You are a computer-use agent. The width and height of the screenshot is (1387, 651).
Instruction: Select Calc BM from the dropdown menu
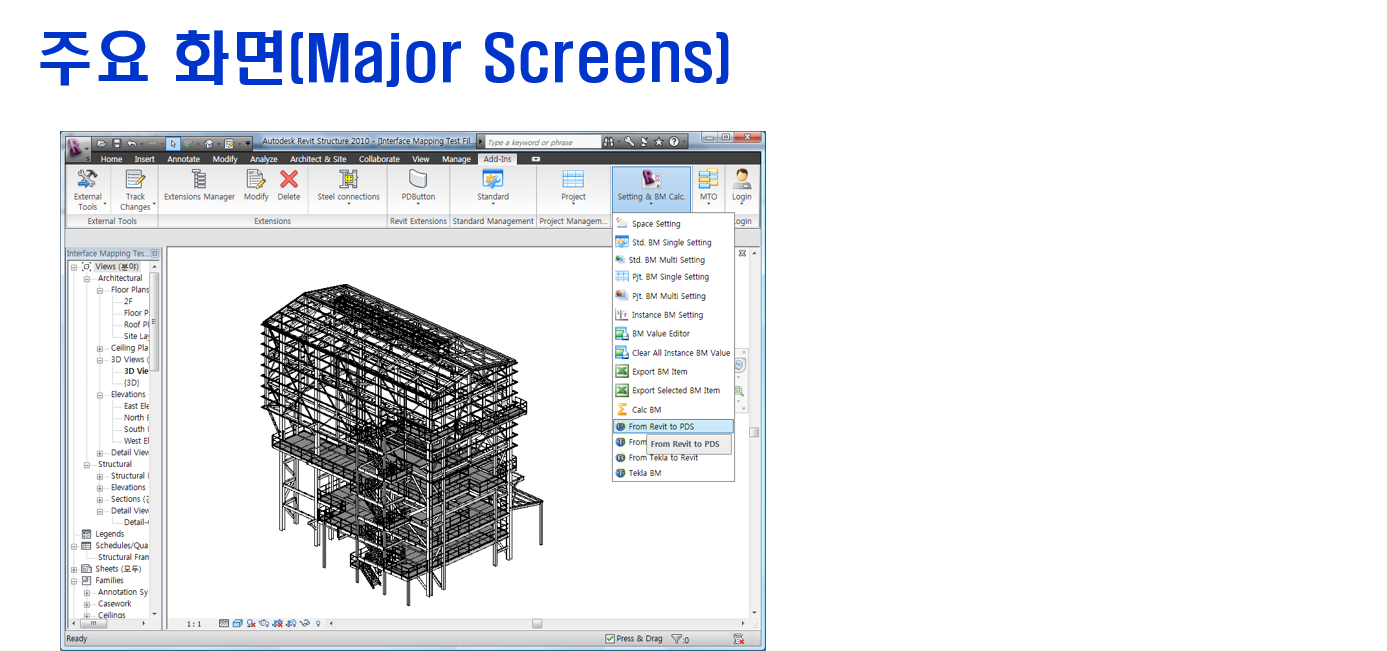(646, 410)
